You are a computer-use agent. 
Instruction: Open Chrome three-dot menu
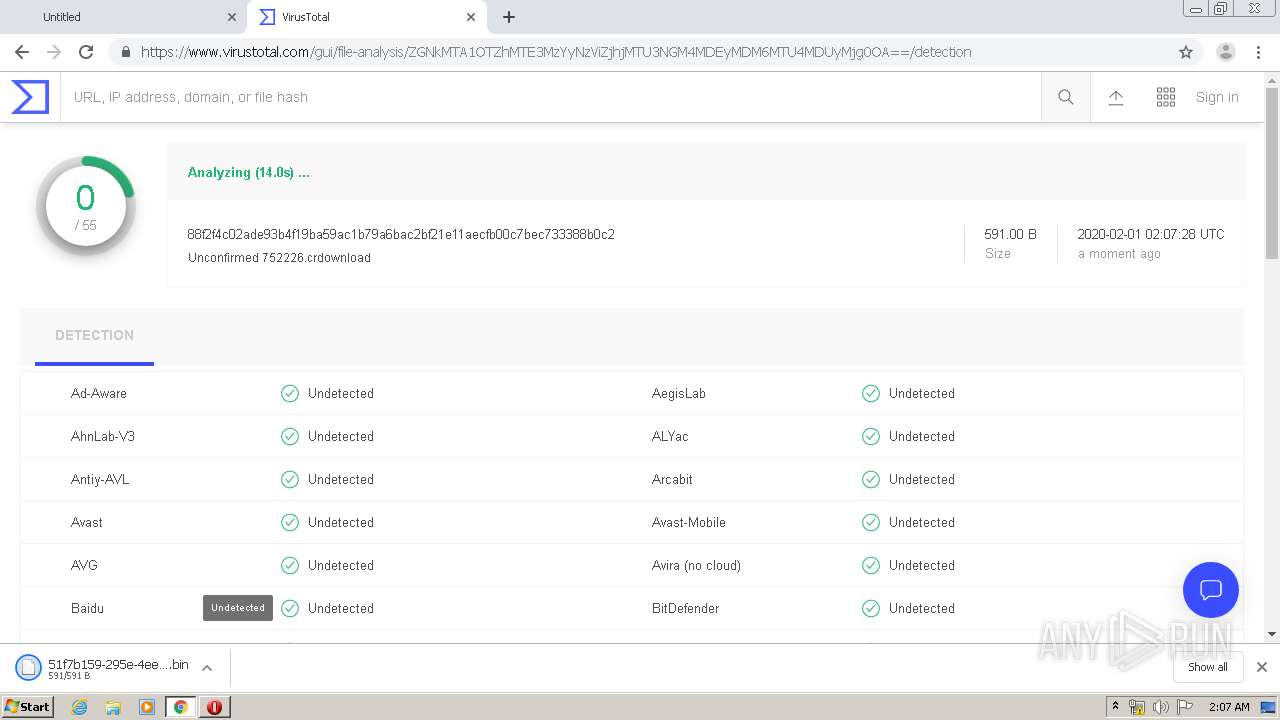[x=1258, y=52]
